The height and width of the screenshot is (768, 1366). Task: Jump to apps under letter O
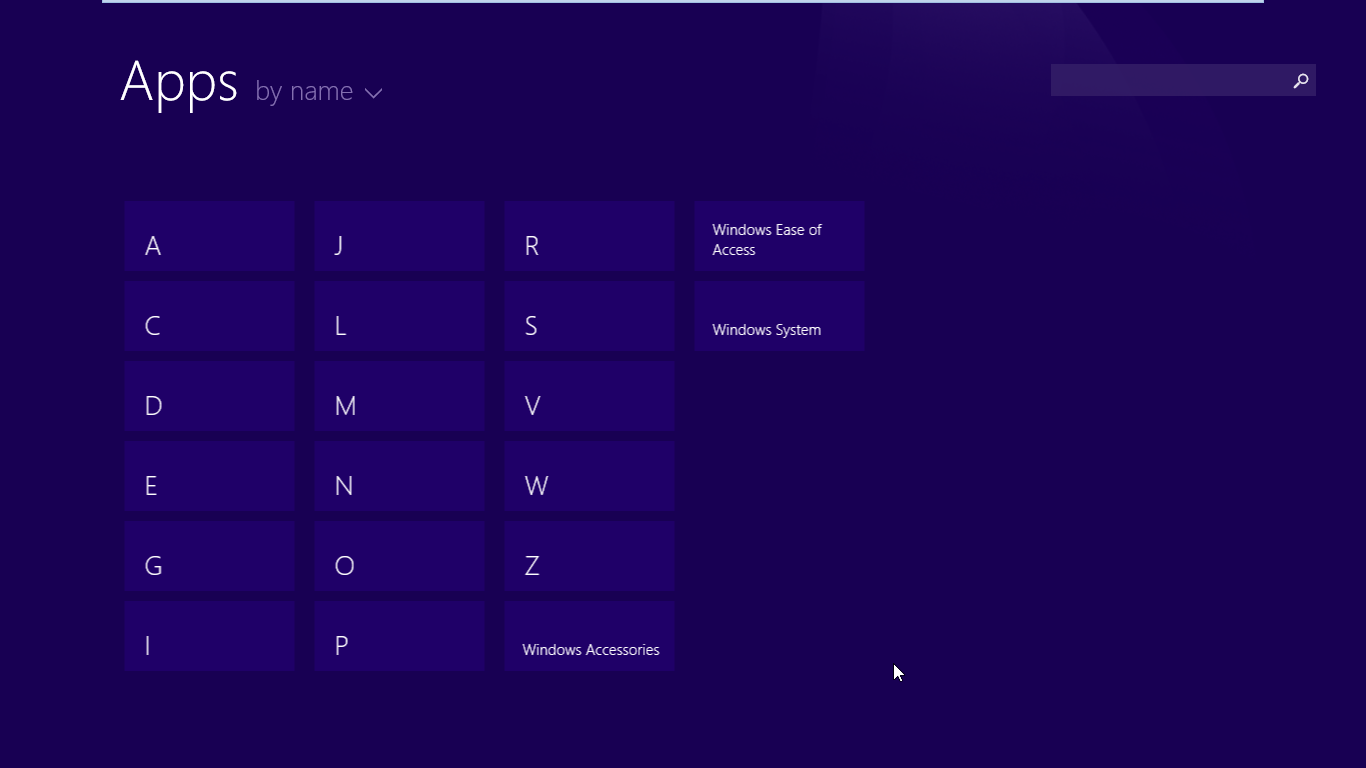pyautogui.click(x=399, y=557)
